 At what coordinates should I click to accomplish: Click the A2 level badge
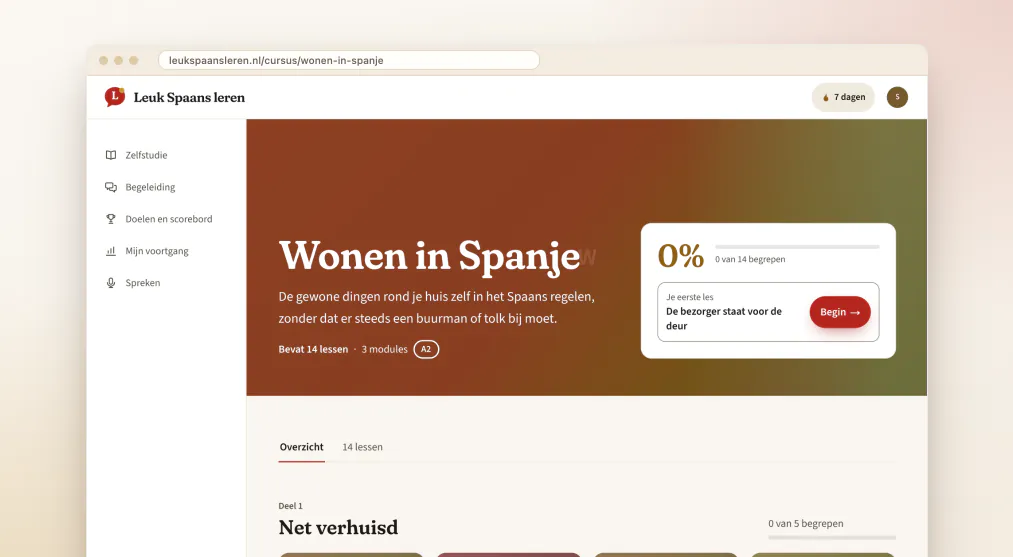click(426, 350)
